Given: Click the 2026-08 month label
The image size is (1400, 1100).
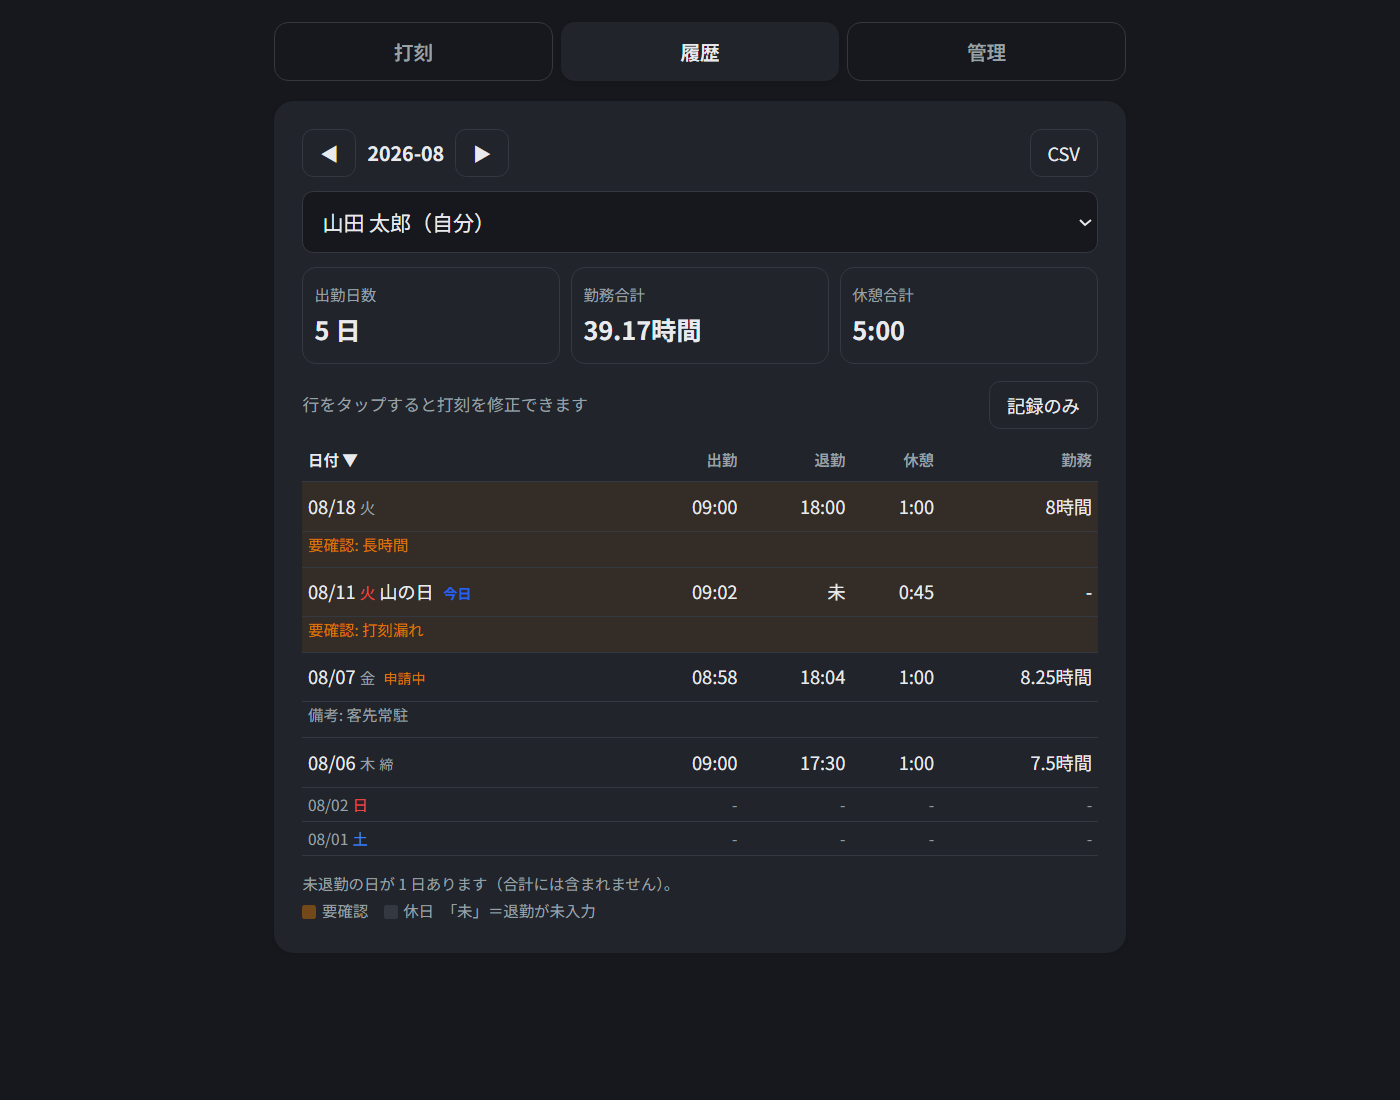Looking at the screenshot, I should click(405, 154).
